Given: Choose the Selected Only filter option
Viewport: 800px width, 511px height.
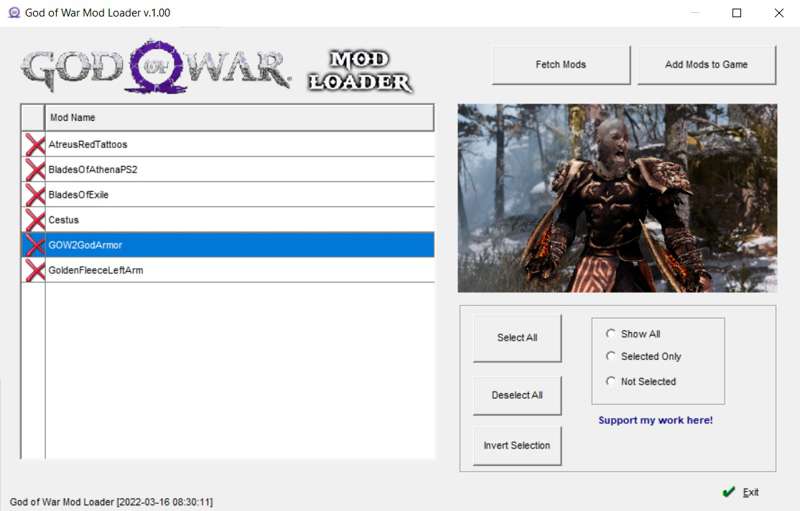Looking at the screenshot, I should (x=611, y=356).
